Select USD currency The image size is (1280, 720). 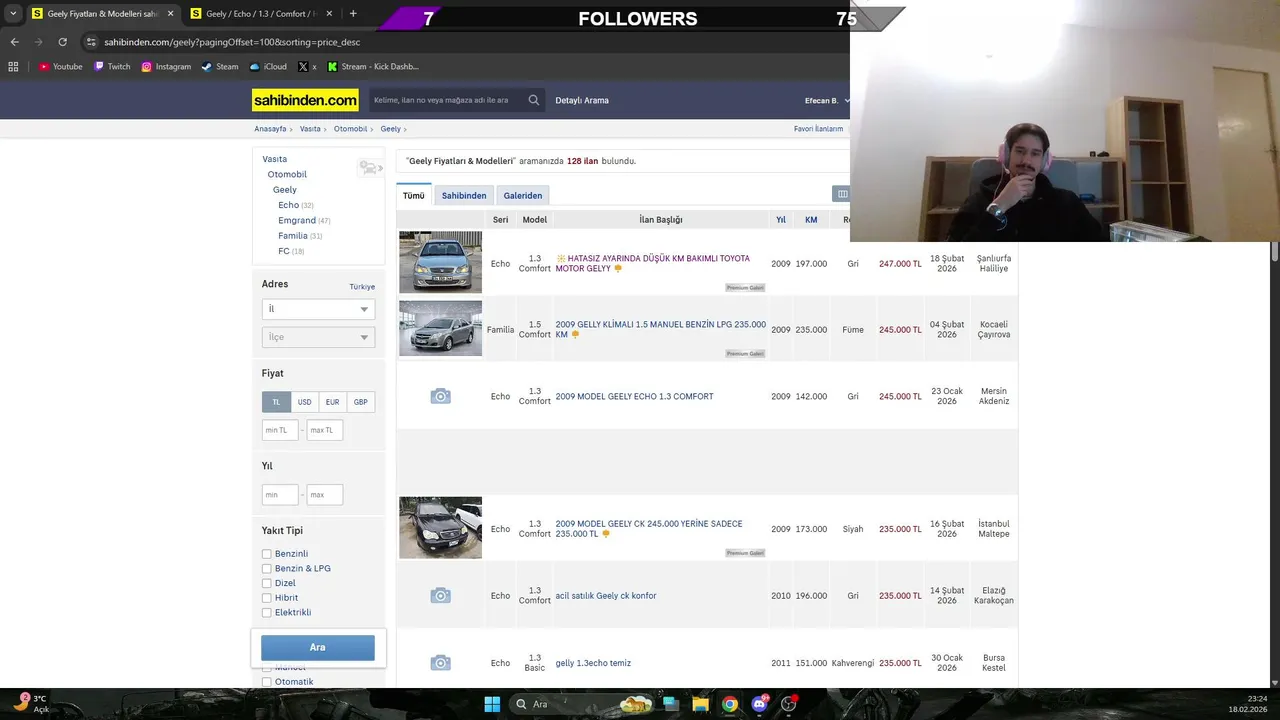click(x=304, y=402)
